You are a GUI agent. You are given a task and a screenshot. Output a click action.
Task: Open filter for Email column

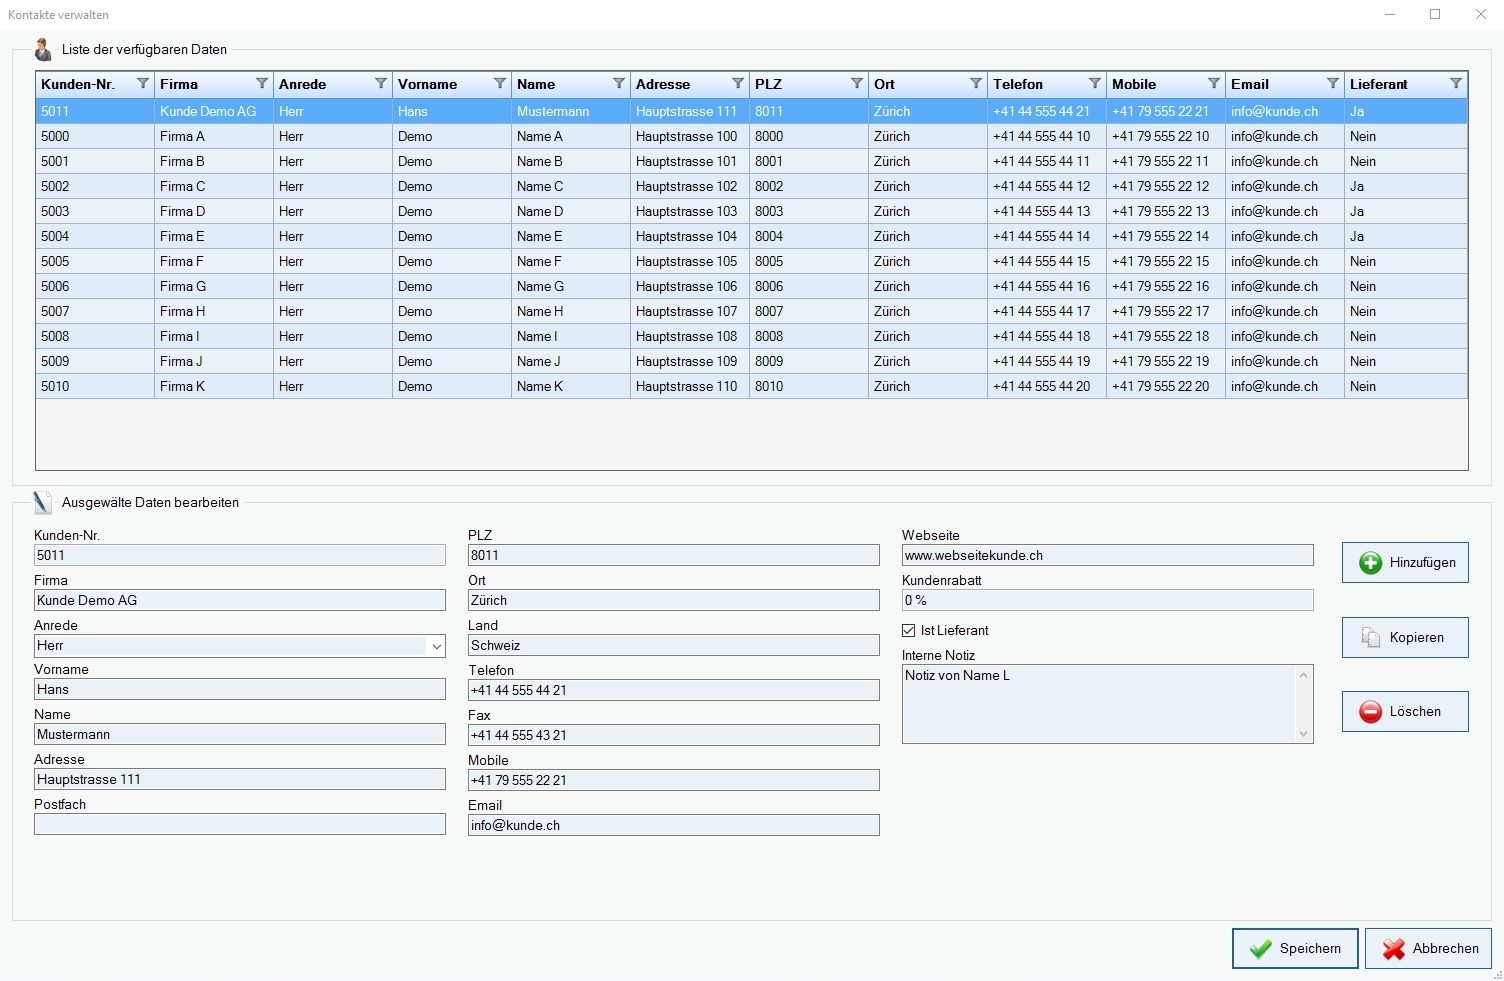(x=1333, y=83)
